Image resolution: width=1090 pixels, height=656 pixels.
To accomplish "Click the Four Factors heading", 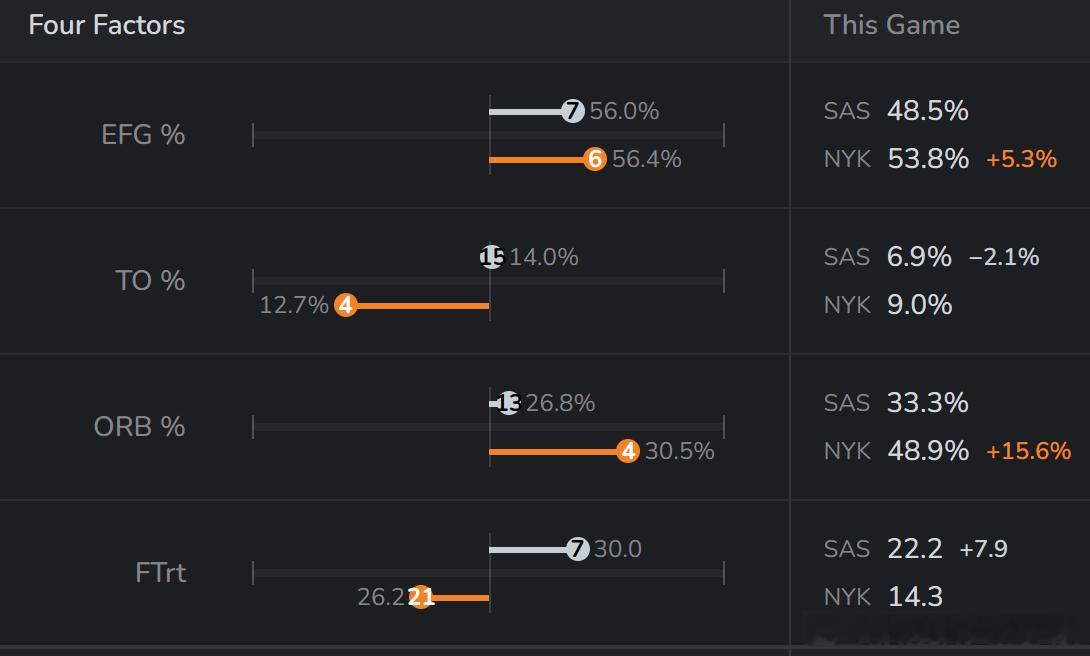I will click(x=107, y=25).
